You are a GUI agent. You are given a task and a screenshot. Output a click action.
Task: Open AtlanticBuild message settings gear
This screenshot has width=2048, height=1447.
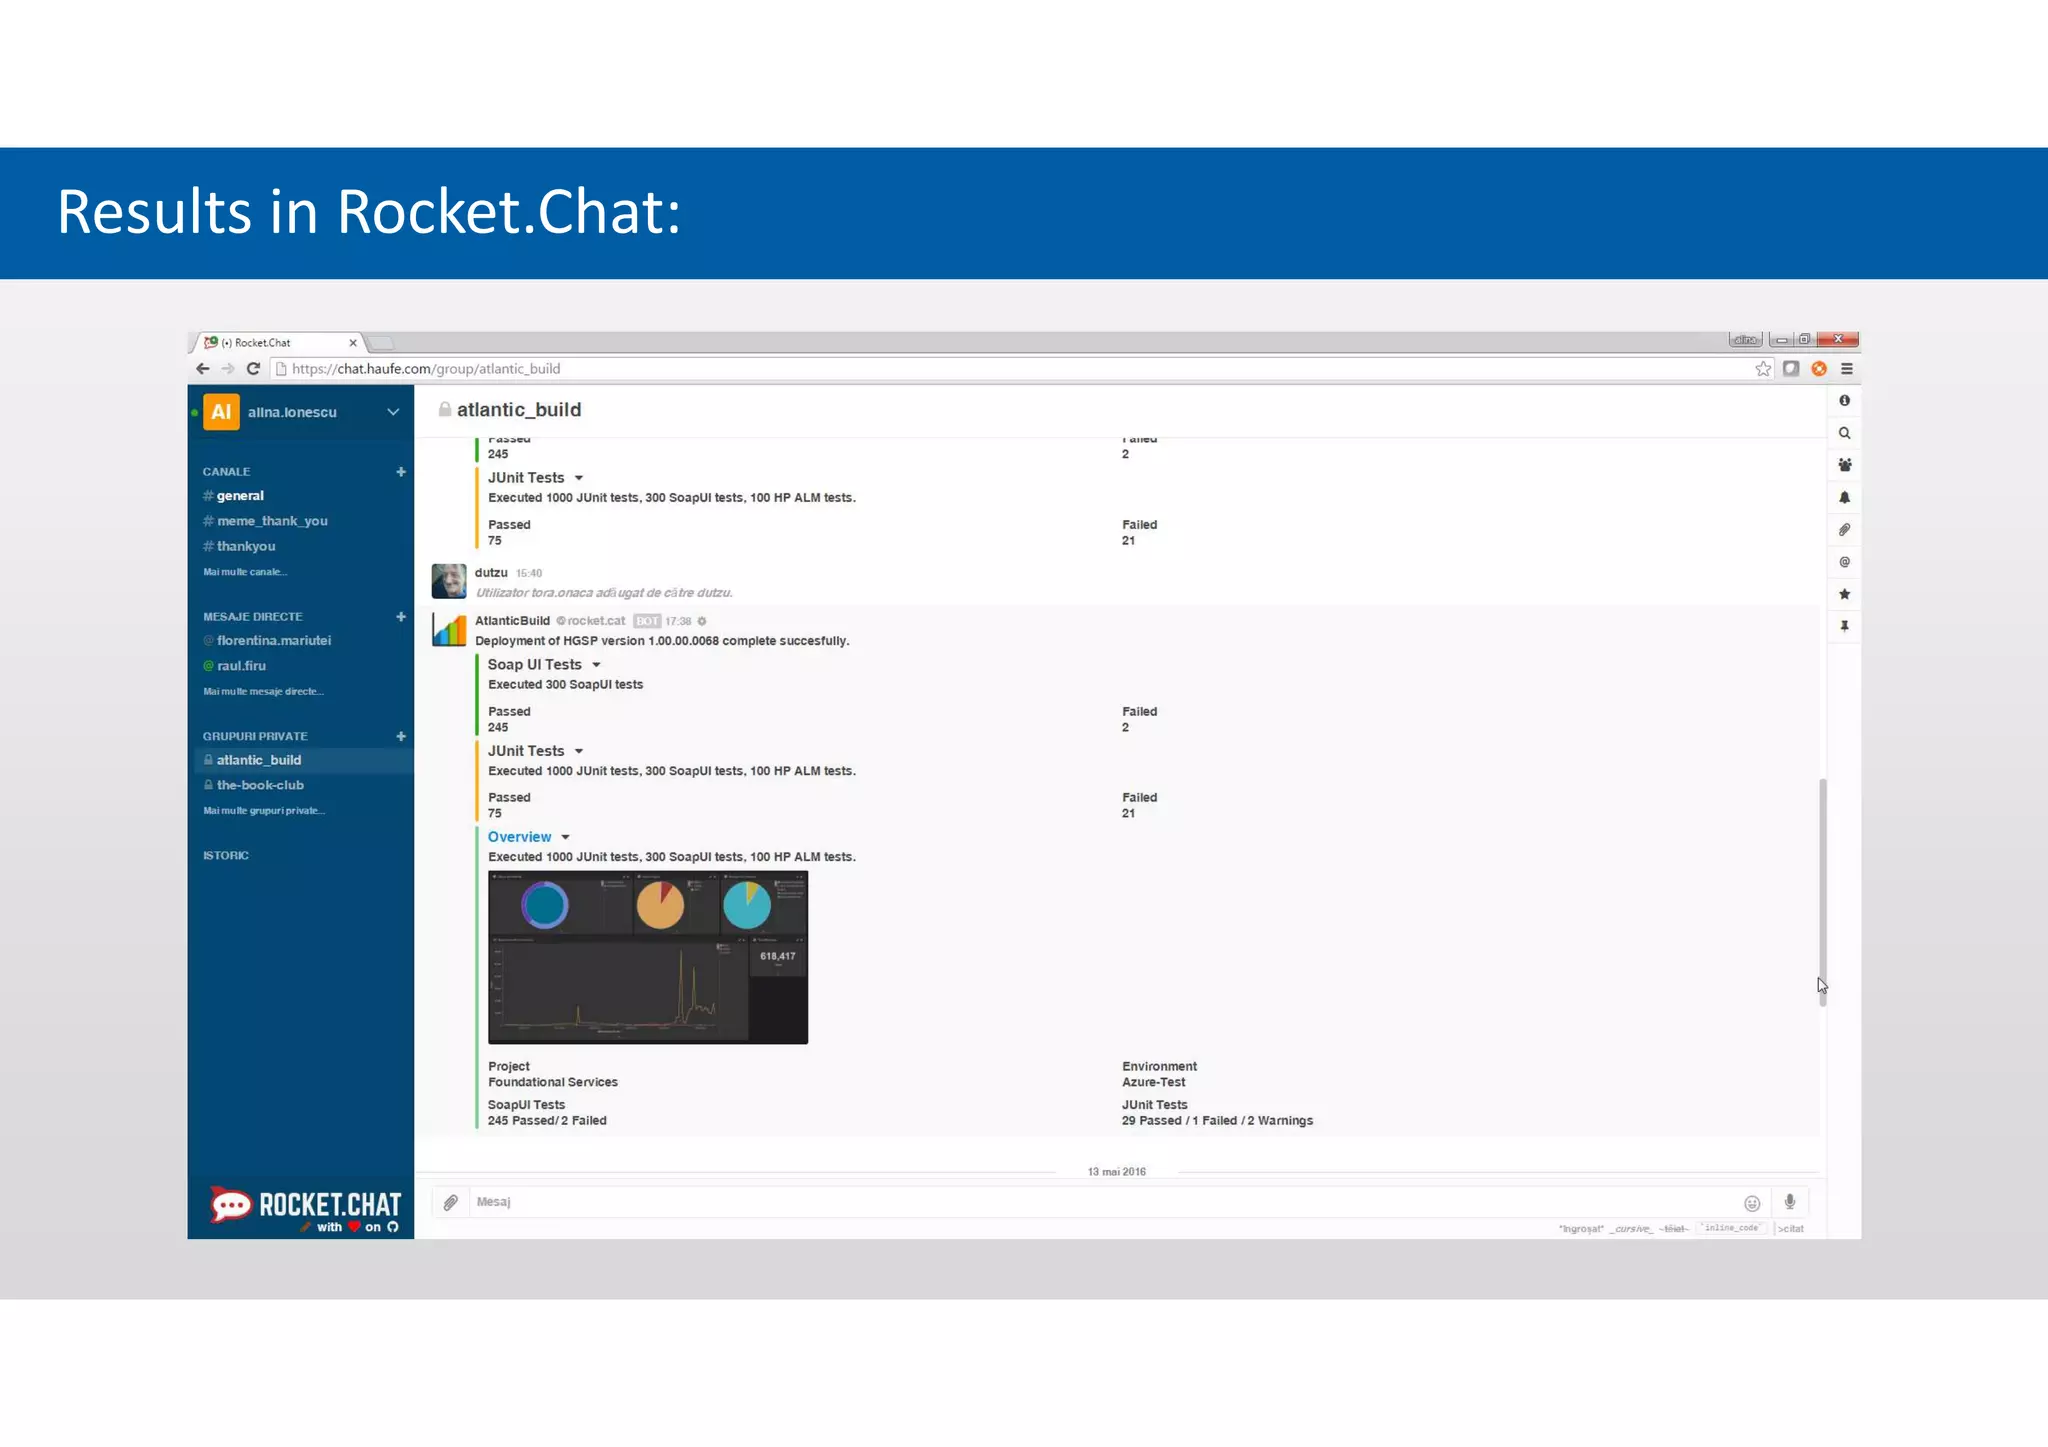click(x=702, y=621)
